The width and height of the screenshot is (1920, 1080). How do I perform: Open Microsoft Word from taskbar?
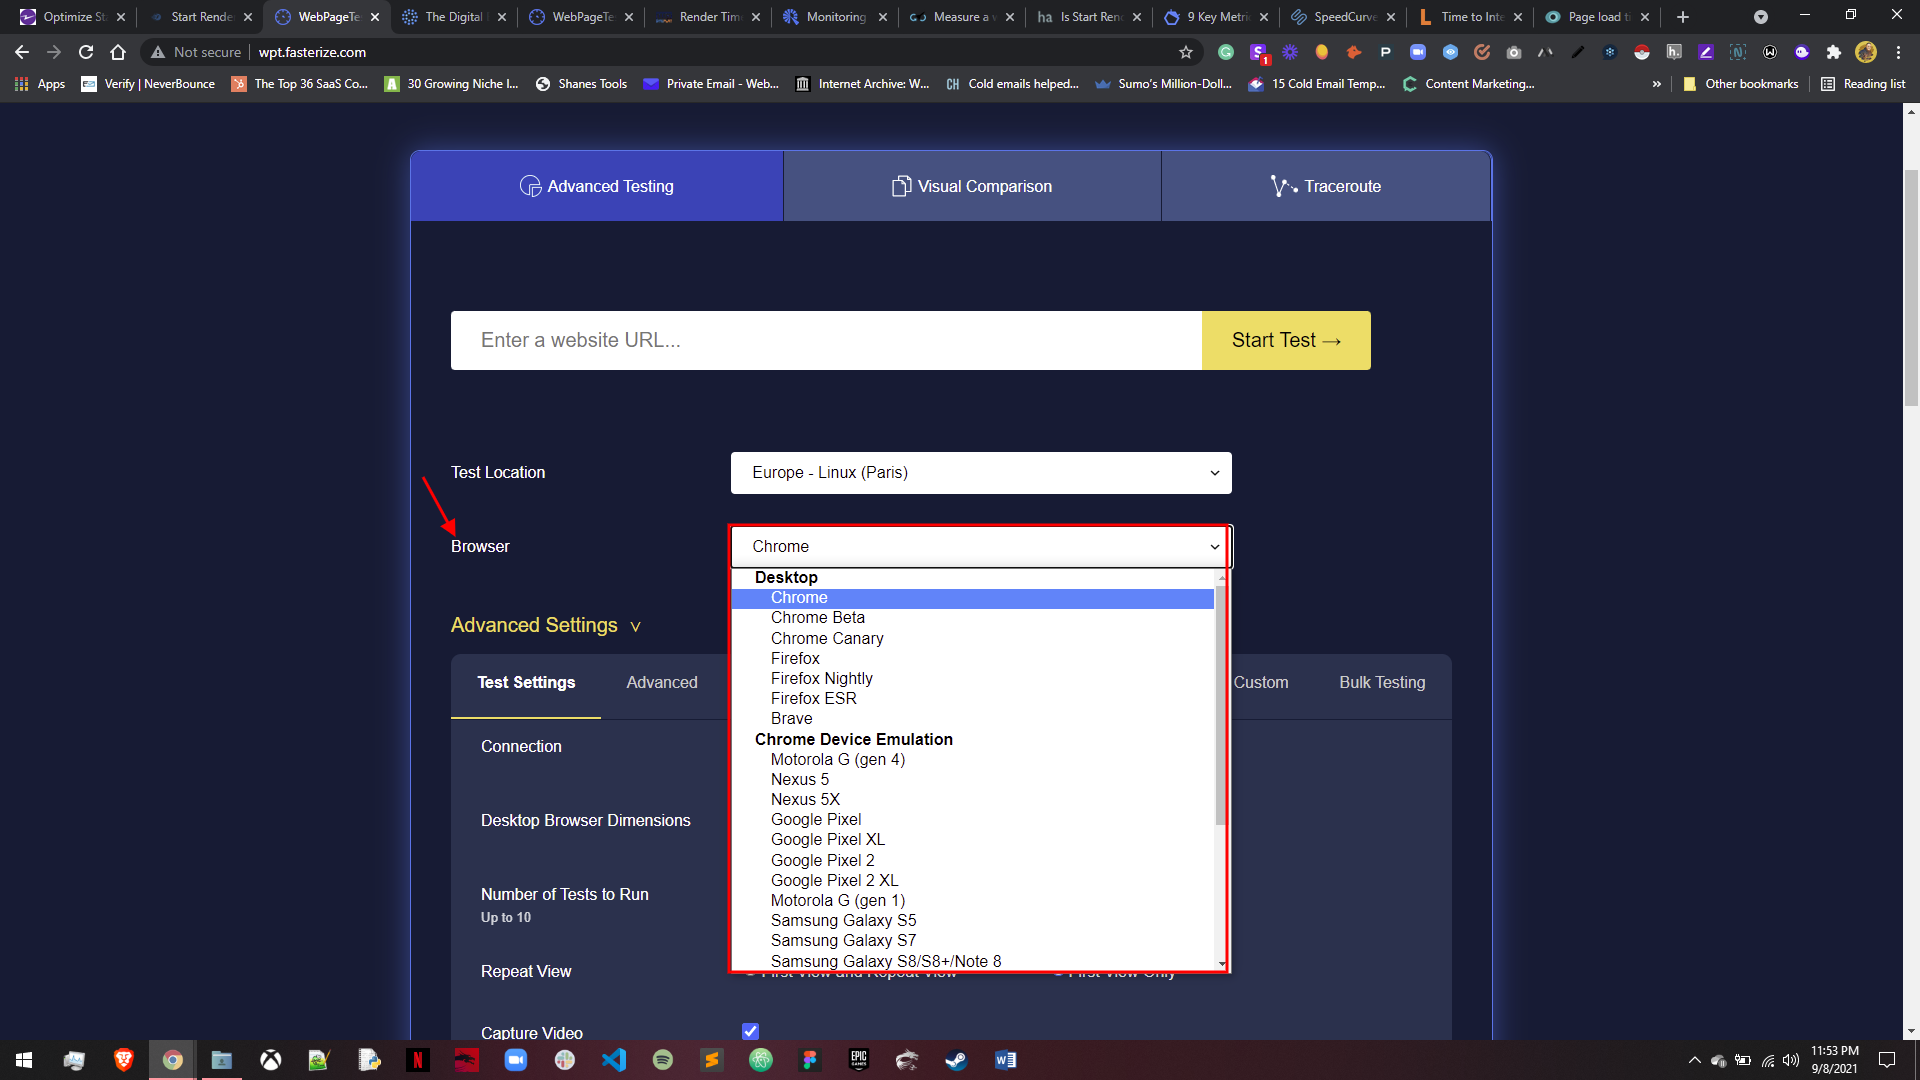click(1005, 1060)
